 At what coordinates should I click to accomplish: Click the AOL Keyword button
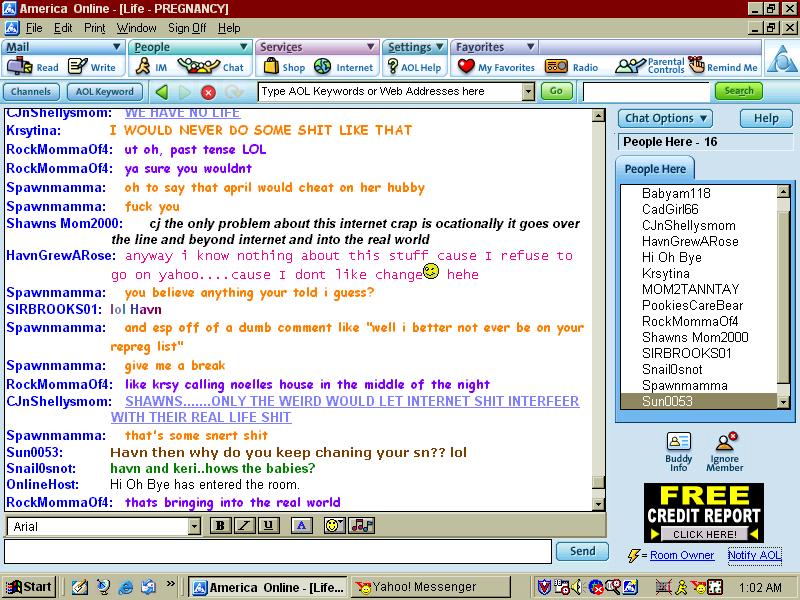pyautogui.click(x=104, y=92)
